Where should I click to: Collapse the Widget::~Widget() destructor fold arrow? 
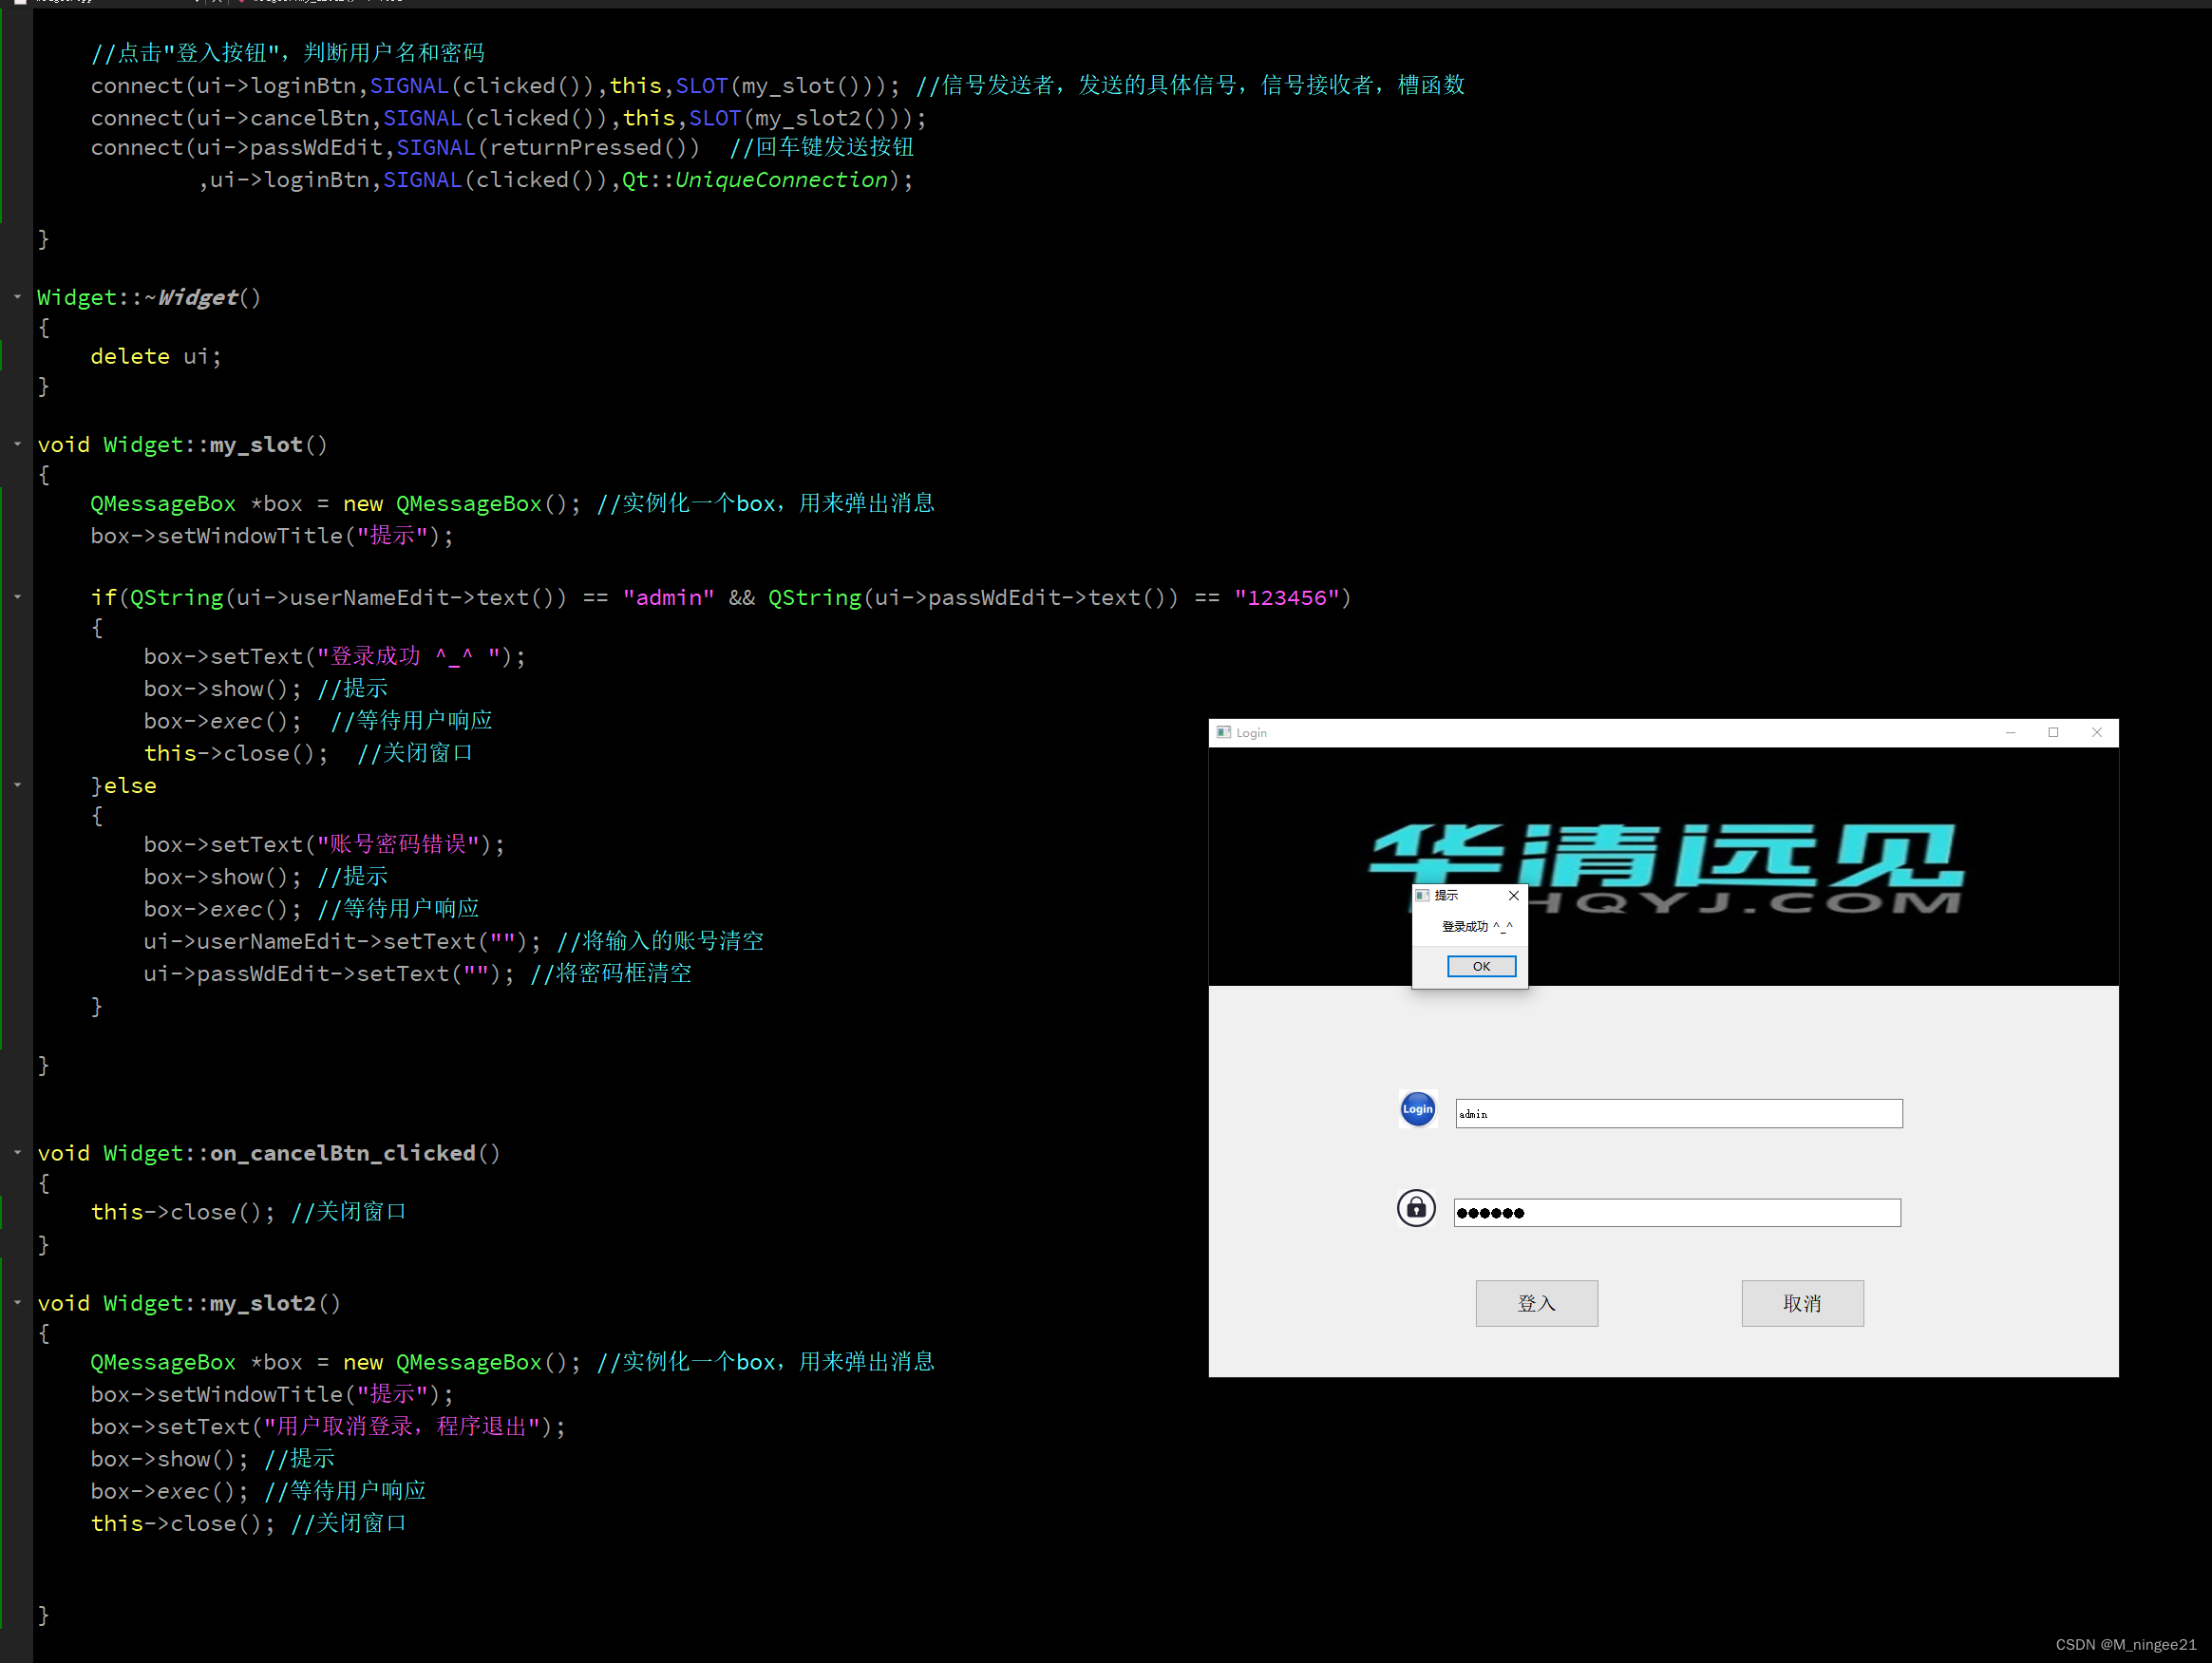click(18, 297)
